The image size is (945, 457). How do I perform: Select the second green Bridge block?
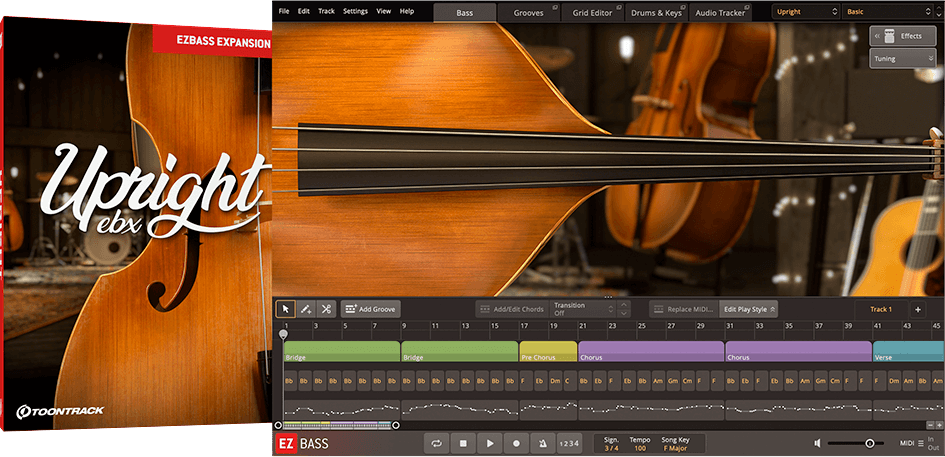[459, 351]
